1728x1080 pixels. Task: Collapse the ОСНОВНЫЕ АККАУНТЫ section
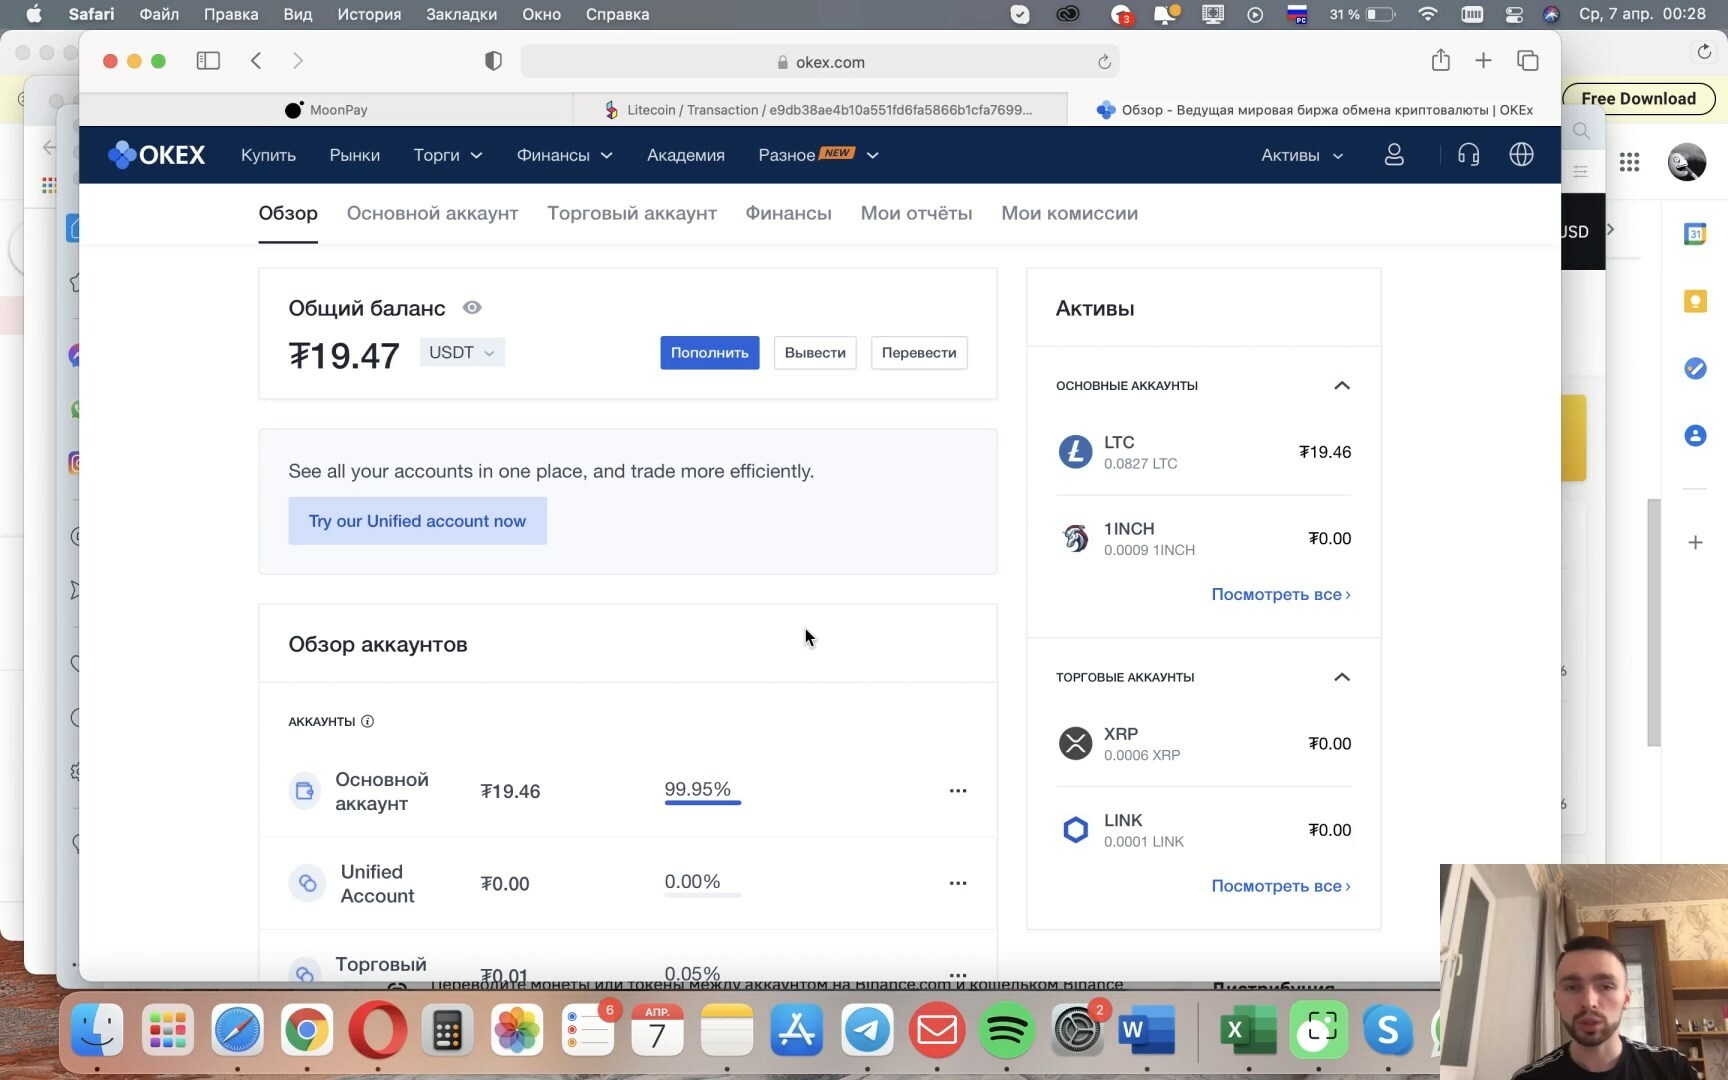(1342, 385)
